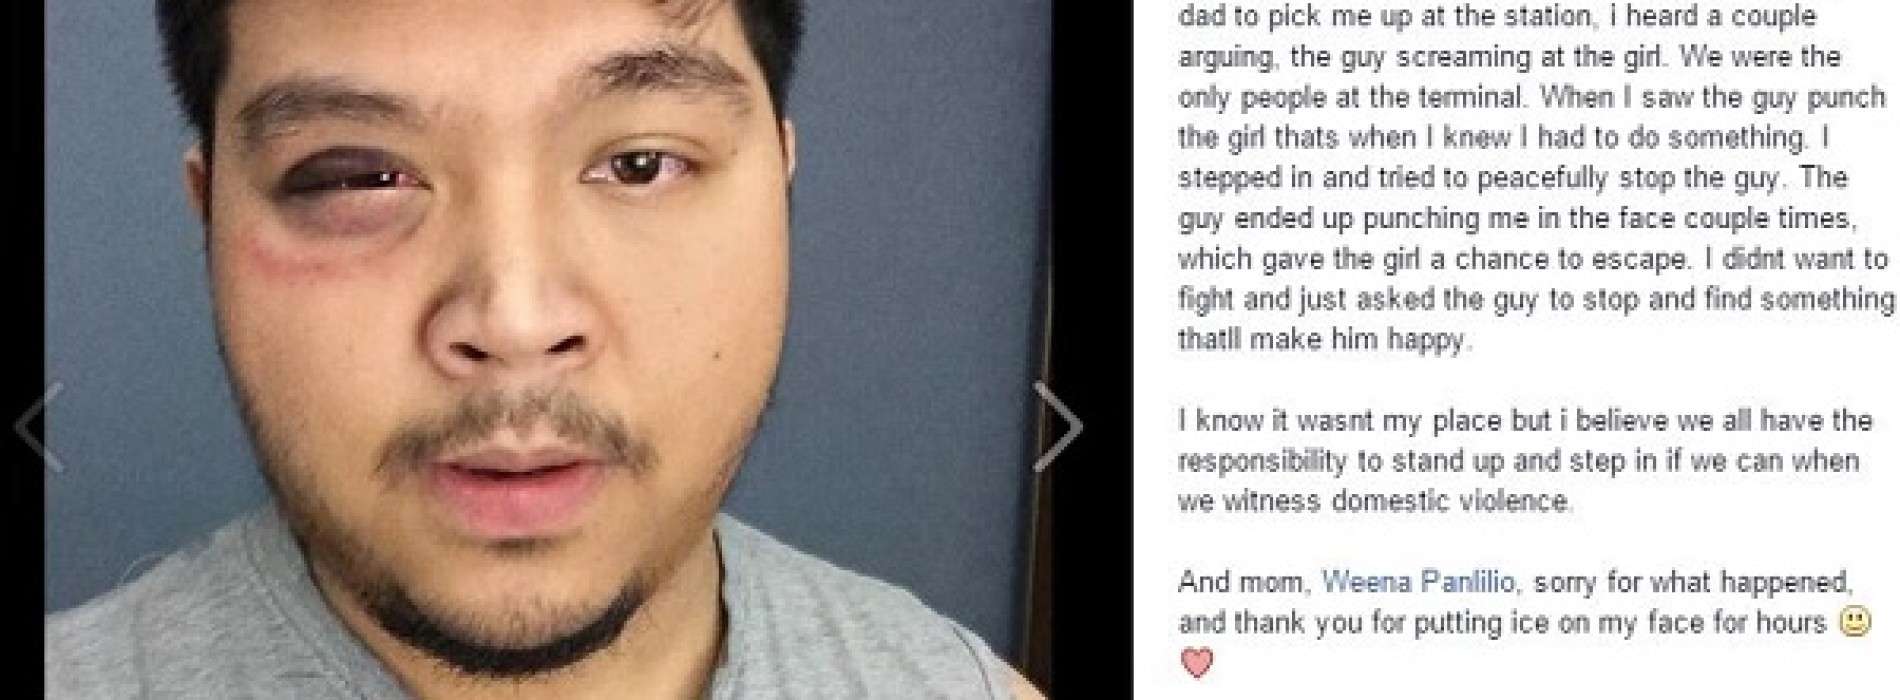This screenshot has width=1900, height=700.
Task: Click the smiley face emoji in post
Action: tap(1857, 624)
